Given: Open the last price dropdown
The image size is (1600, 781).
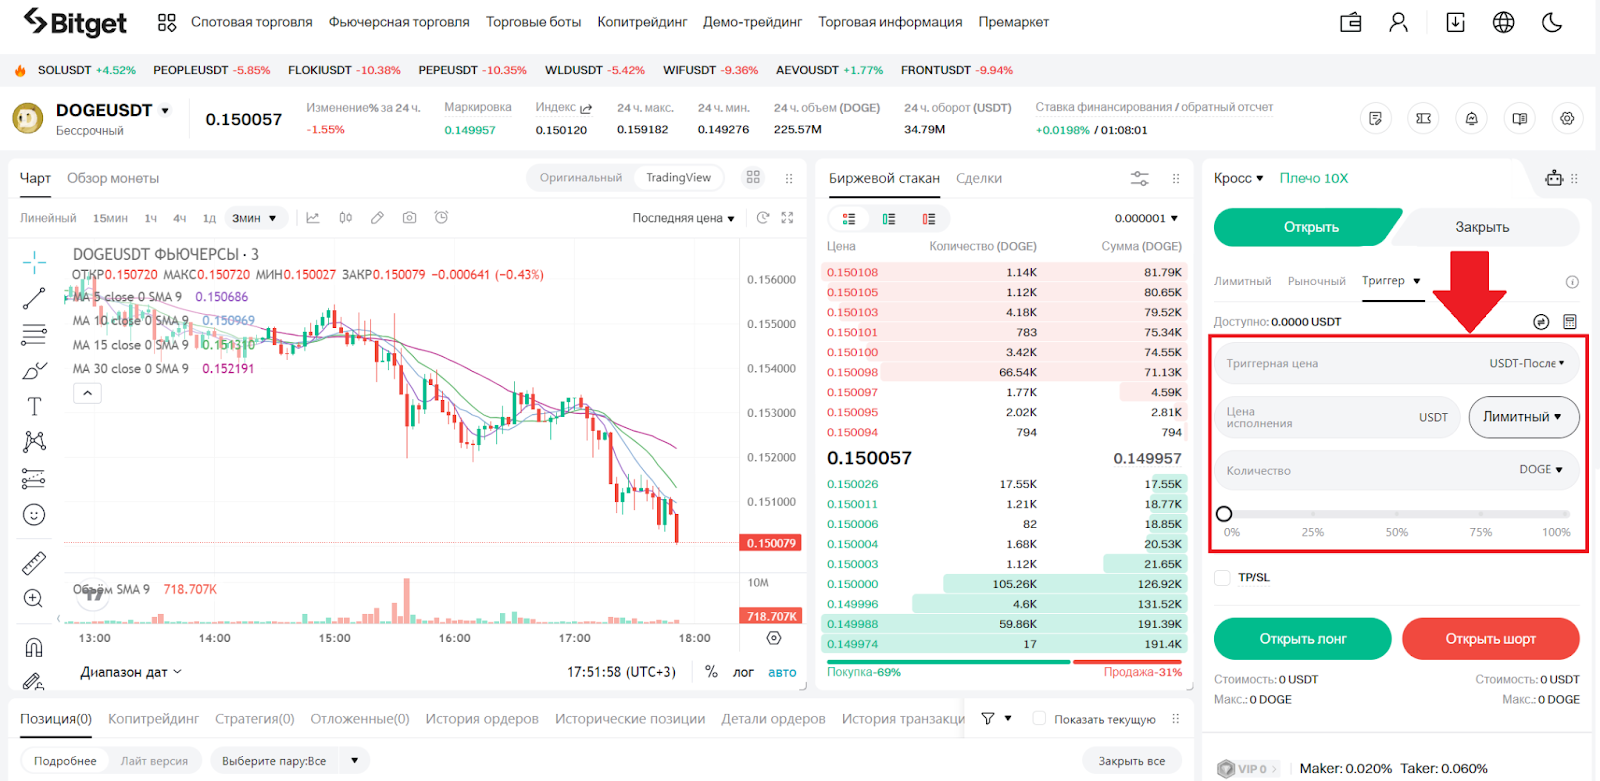Looking at the screenshot, I should coord(683,218).
